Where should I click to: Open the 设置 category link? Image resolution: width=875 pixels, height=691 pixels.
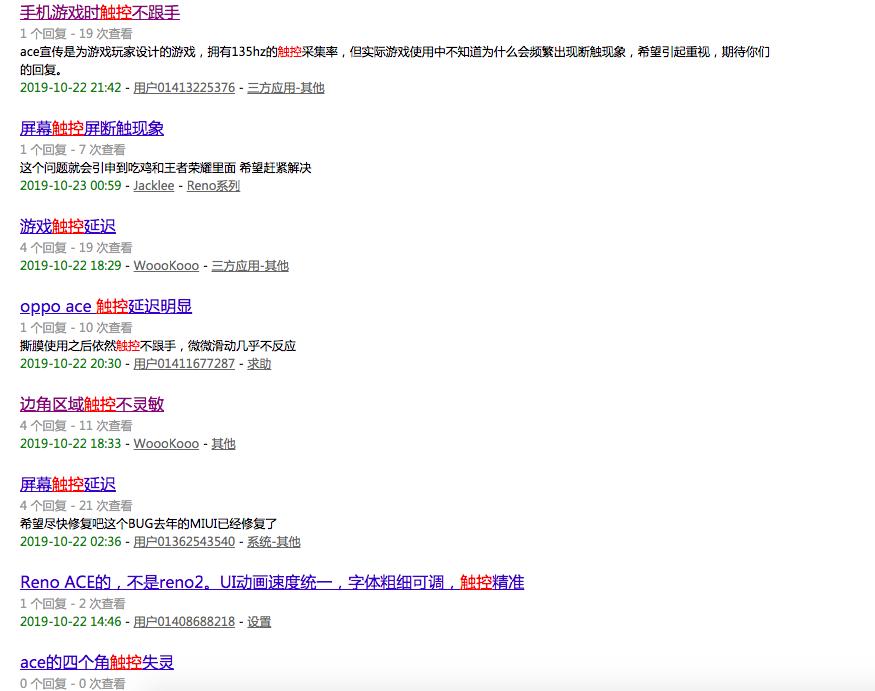pos(256,621)
